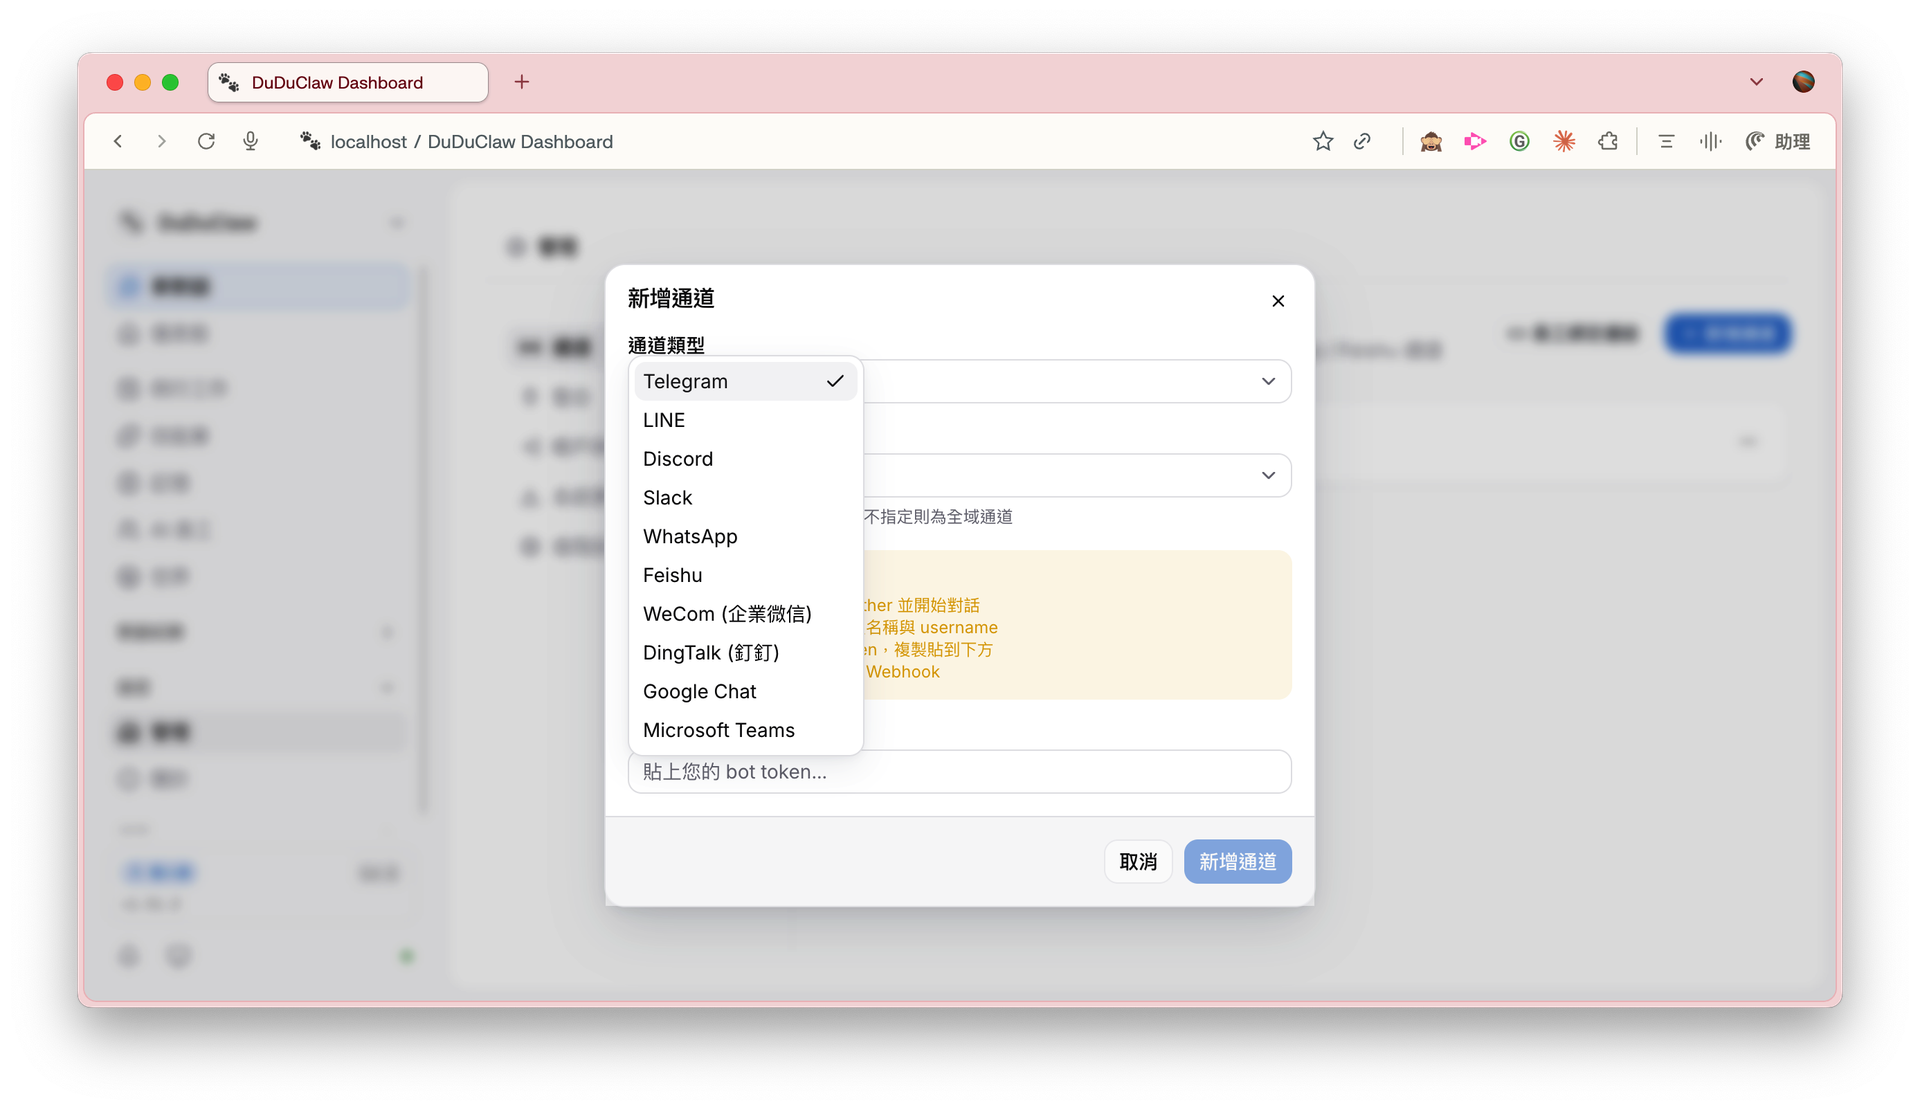Click the localhost address bar
1920x1110 pixels.
(x=471, y=142)
